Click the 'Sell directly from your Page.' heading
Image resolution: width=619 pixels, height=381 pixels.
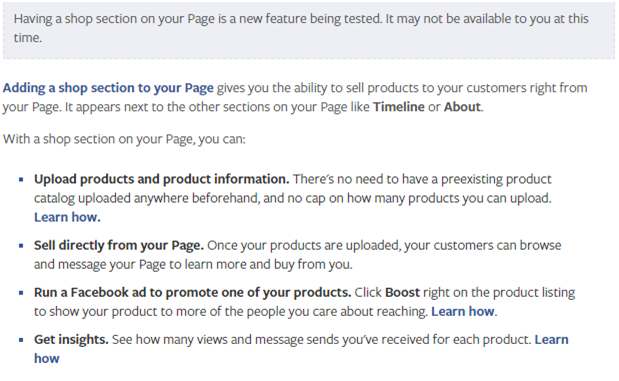pos(119,246)
